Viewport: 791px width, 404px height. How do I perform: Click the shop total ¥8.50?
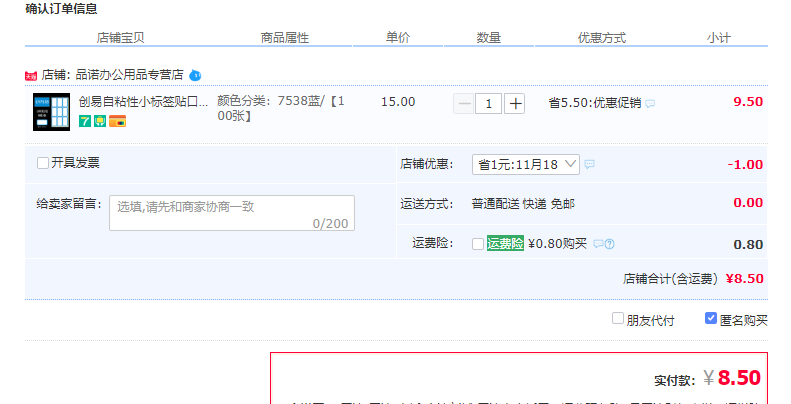point(744,278)
